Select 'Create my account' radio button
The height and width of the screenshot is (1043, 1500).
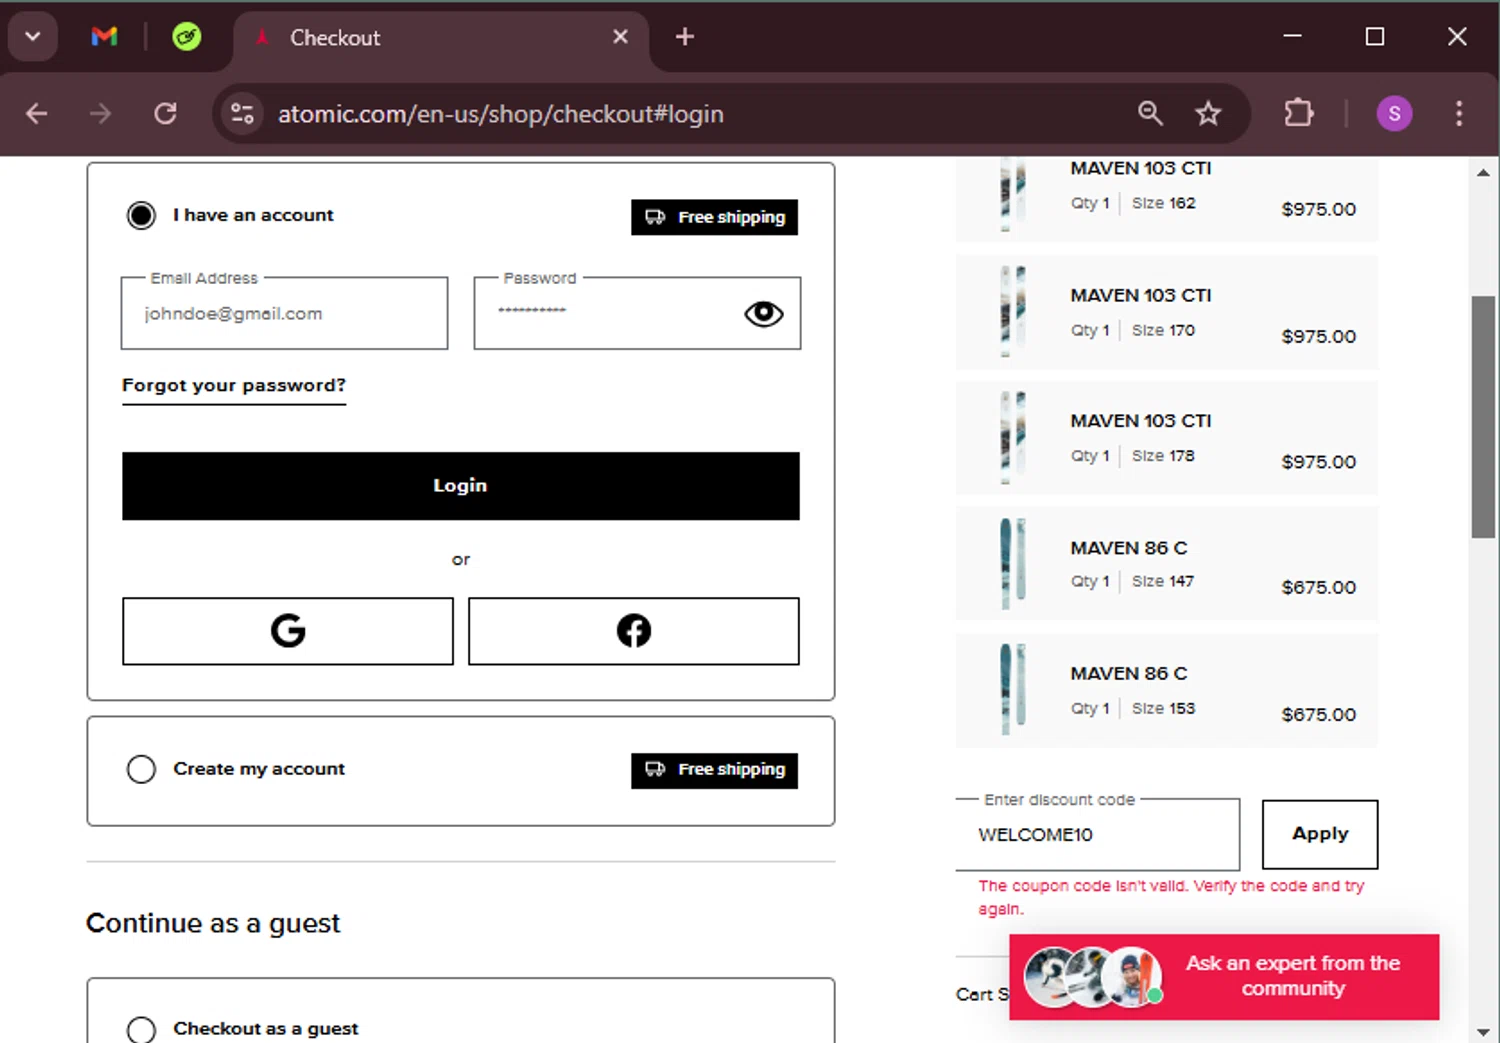coord(141,769)
